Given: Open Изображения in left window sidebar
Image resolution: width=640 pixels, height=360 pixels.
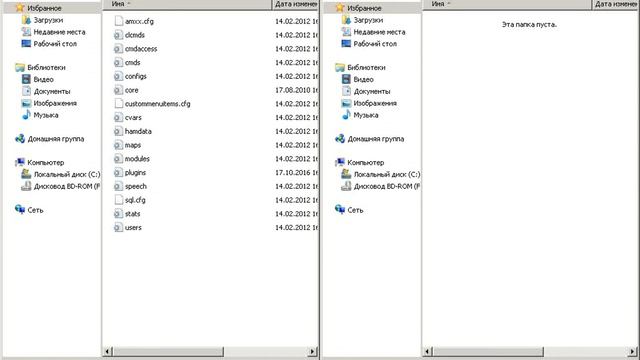Looking at the screenshot, I should [55, 103].
